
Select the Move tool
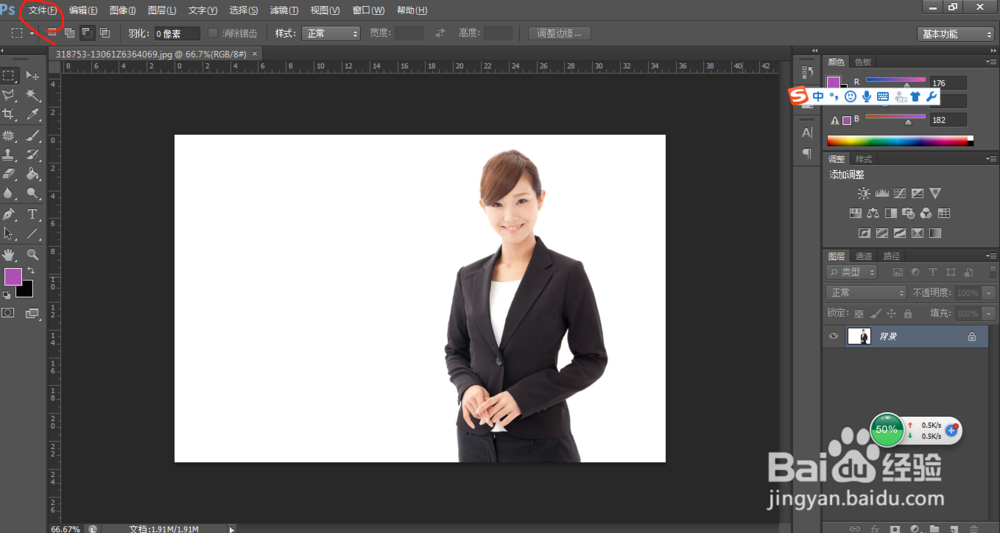coord(32,76)
